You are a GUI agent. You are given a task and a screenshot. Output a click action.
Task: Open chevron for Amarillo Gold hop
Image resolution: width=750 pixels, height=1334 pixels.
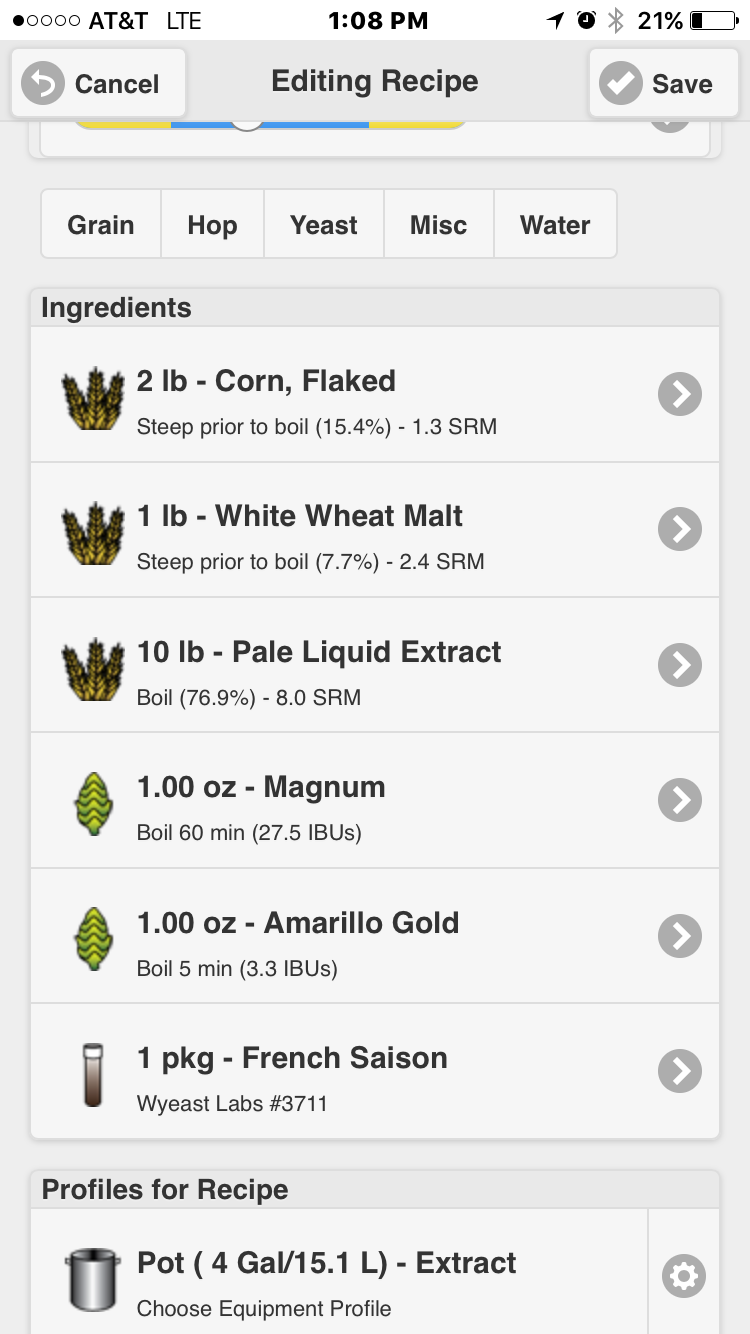pos(680,936)
